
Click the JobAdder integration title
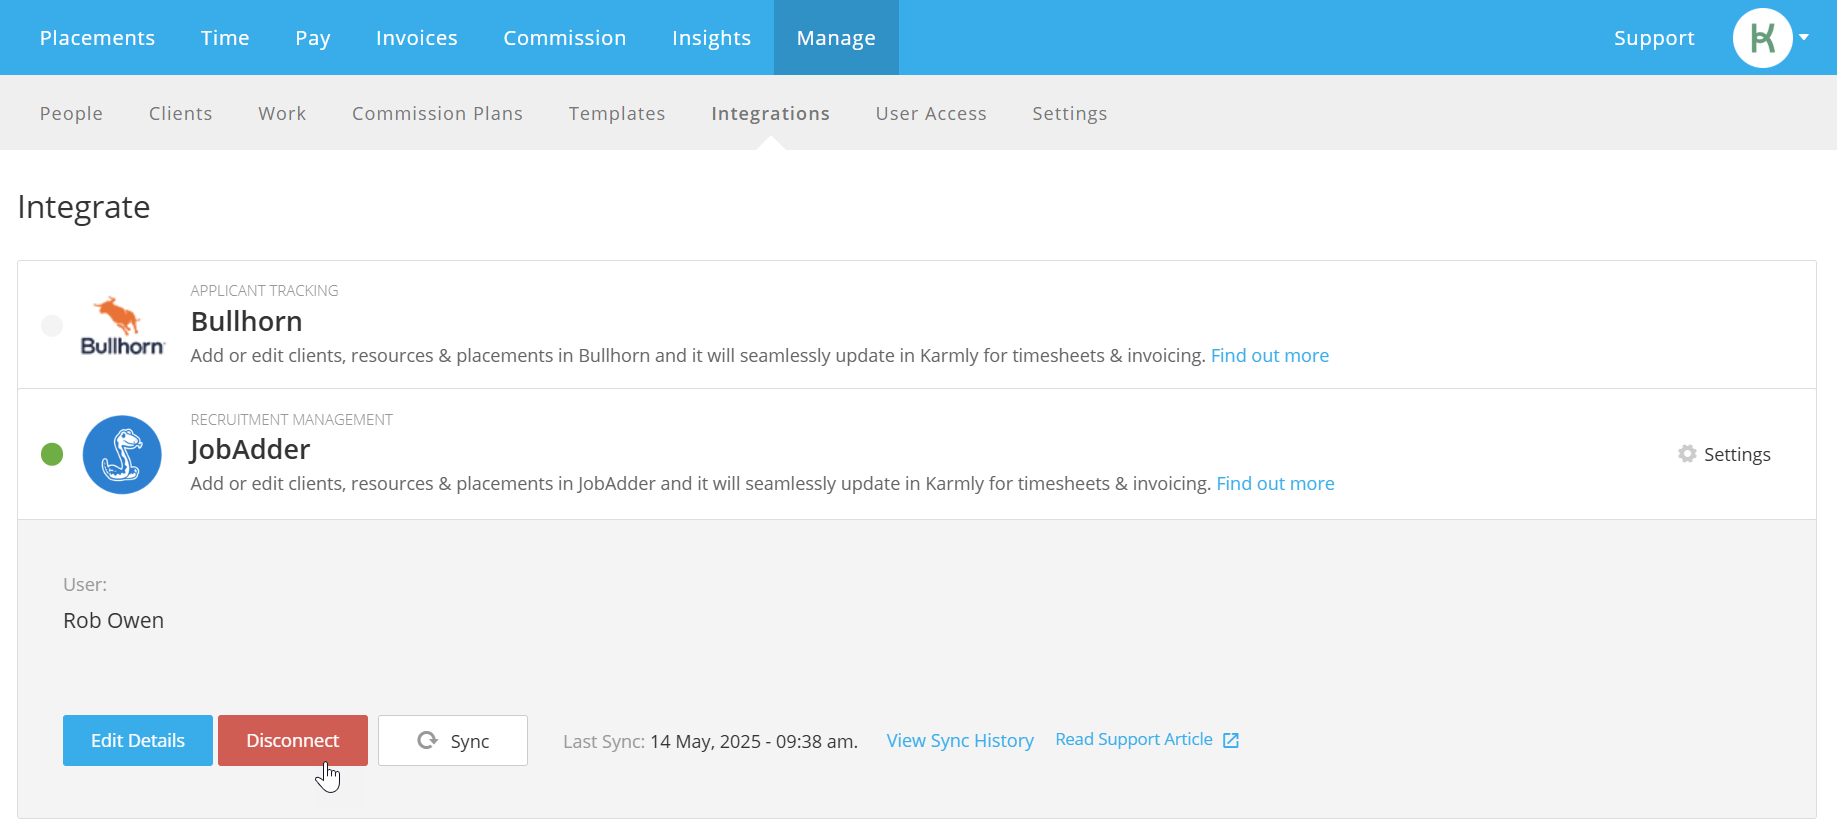(x=250, y=449)
